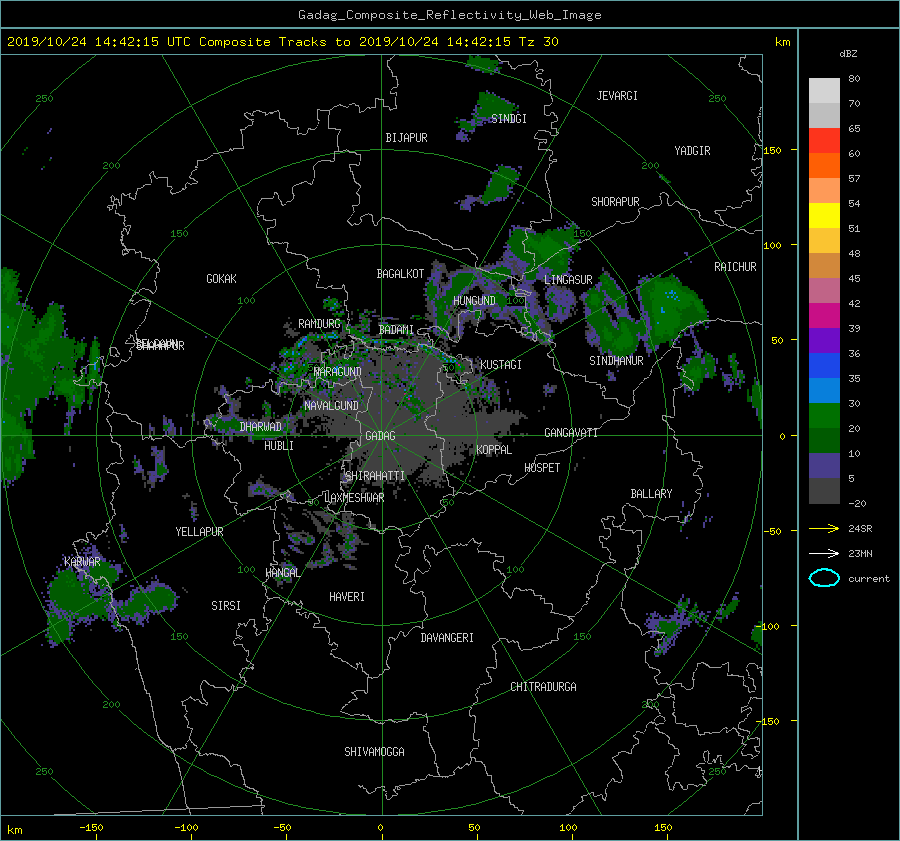The image size is (900, 841).
Task: Click the SINDHANUR city label
Action: 616,361
